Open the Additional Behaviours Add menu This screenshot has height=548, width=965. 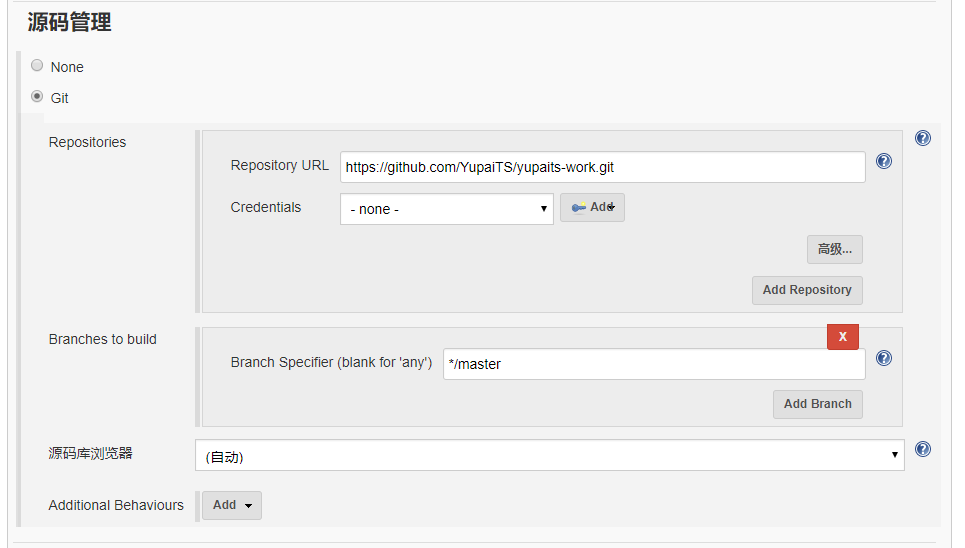tap(232, 505)
